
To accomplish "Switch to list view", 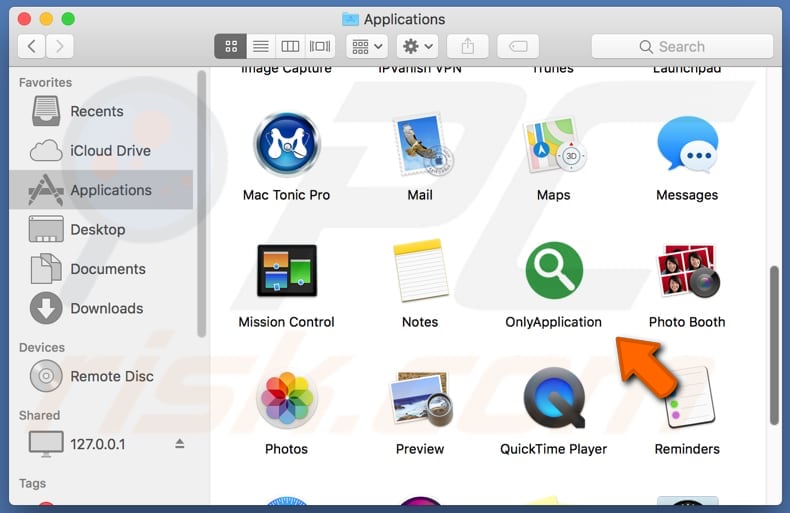I will coord(260,46).
